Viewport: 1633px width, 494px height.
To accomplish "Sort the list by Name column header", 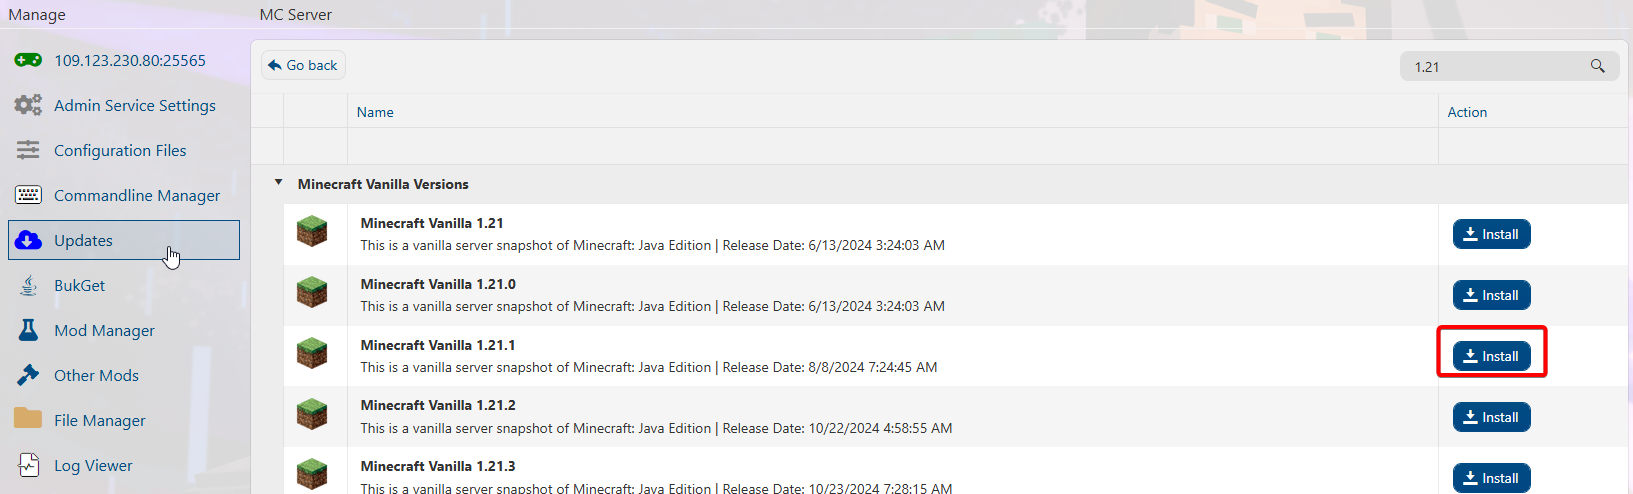I will tap(375, 112).
